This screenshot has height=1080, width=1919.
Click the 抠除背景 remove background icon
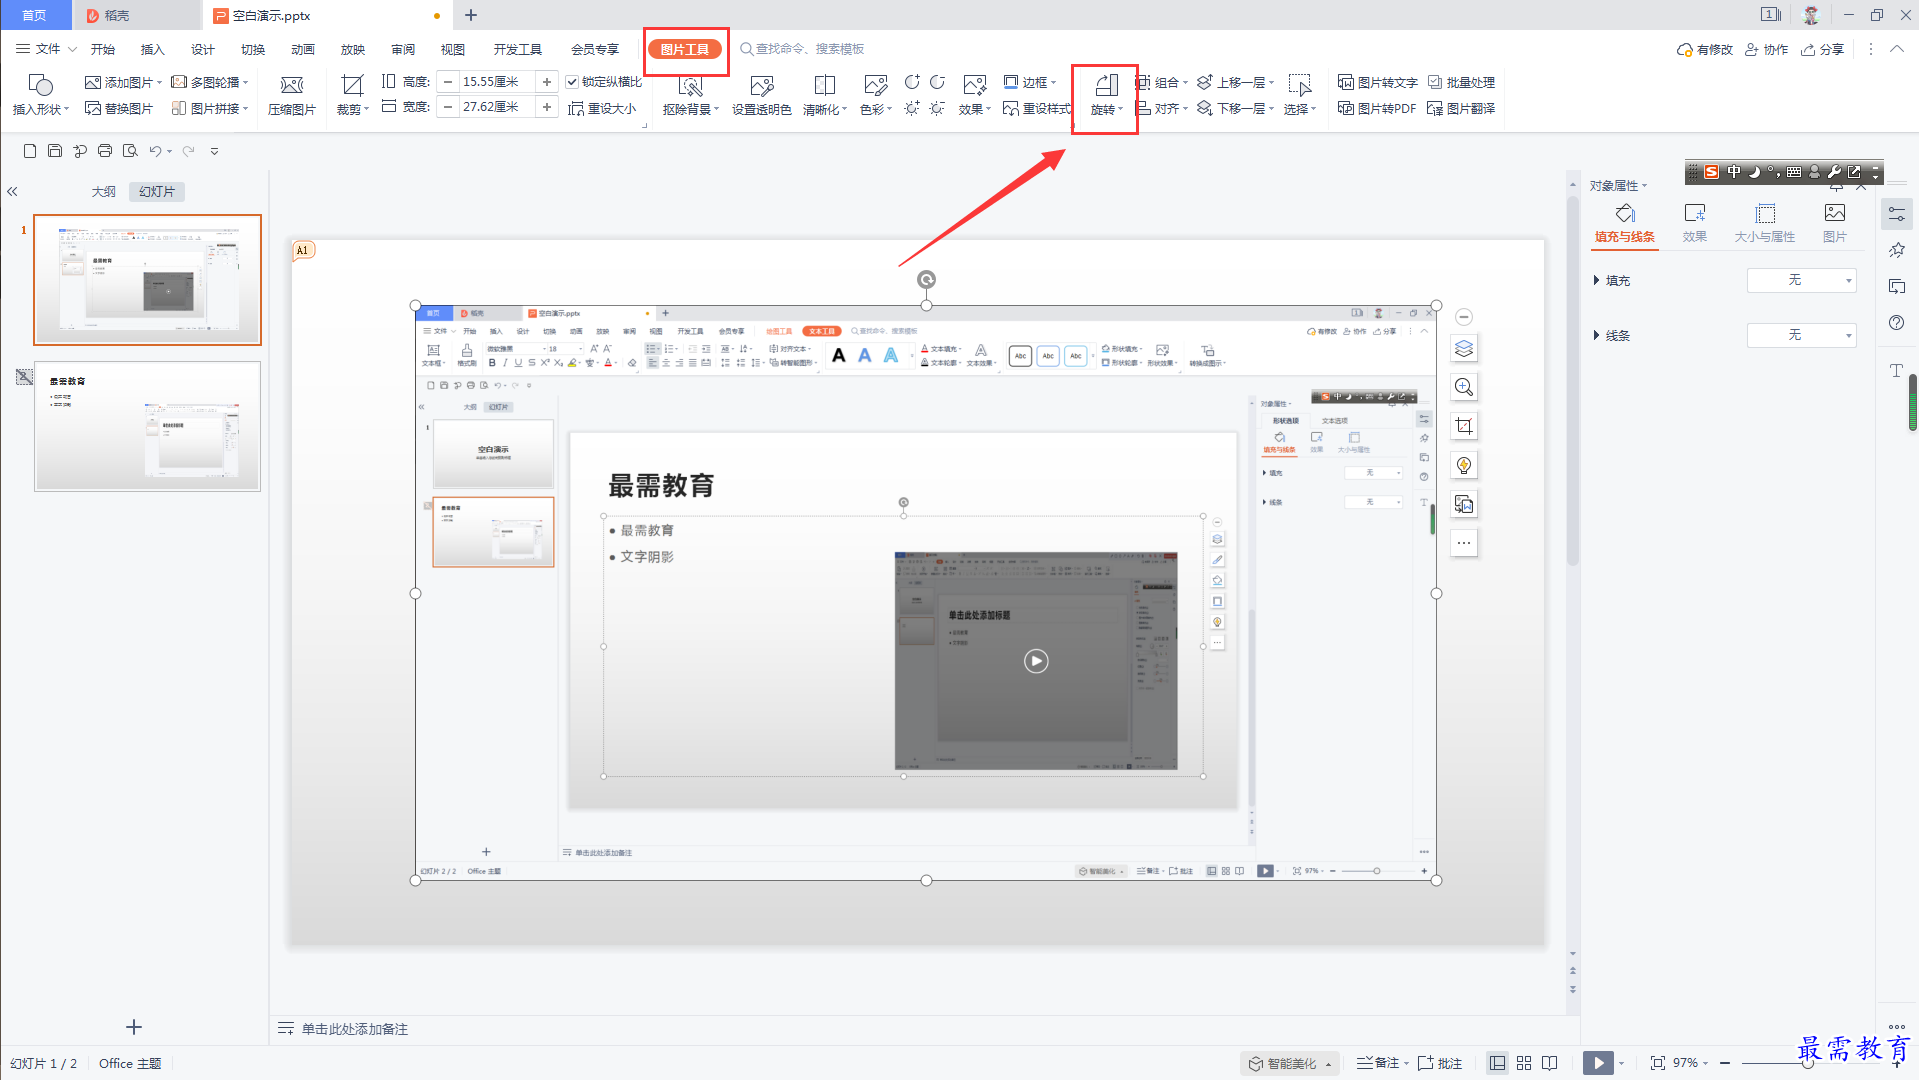point(691,96)
